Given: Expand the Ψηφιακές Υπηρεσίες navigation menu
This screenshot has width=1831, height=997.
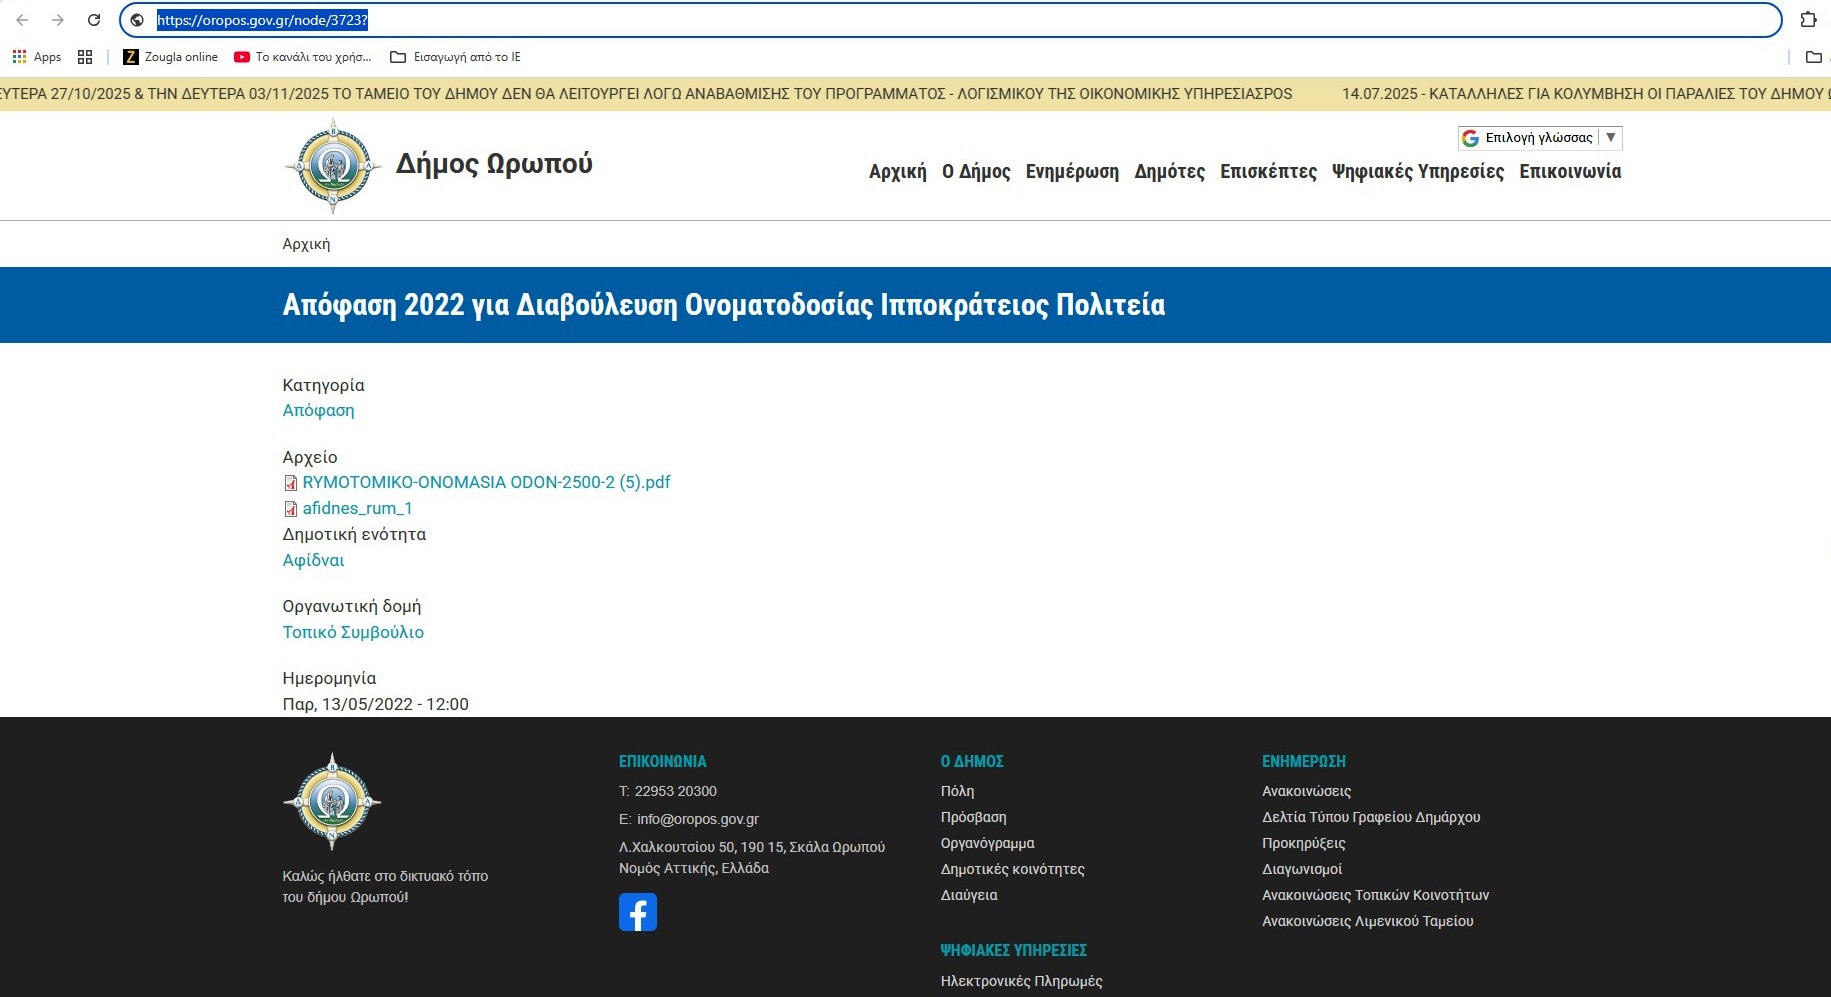Looking at the screenshot, I should [x=1417, y=172].
